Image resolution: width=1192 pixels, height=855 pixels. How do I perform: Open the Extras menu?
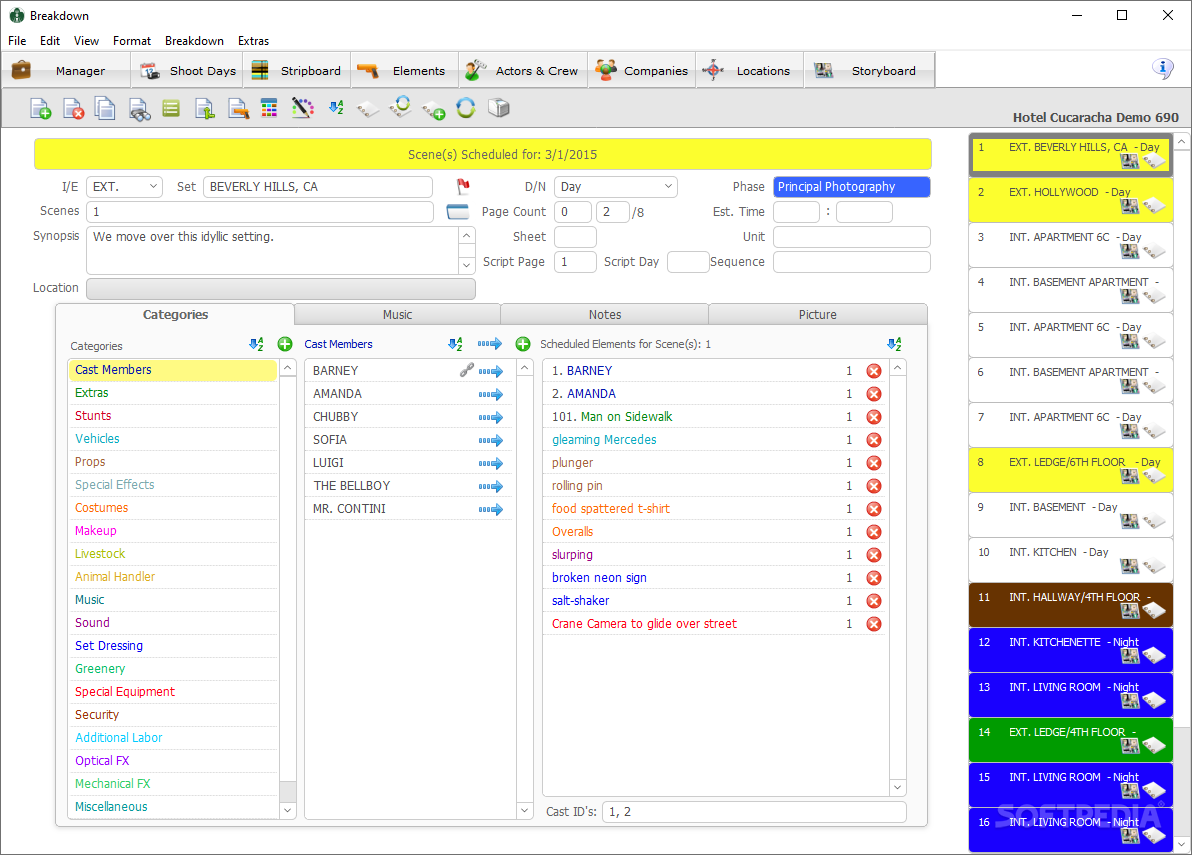(x=253, y=41)
